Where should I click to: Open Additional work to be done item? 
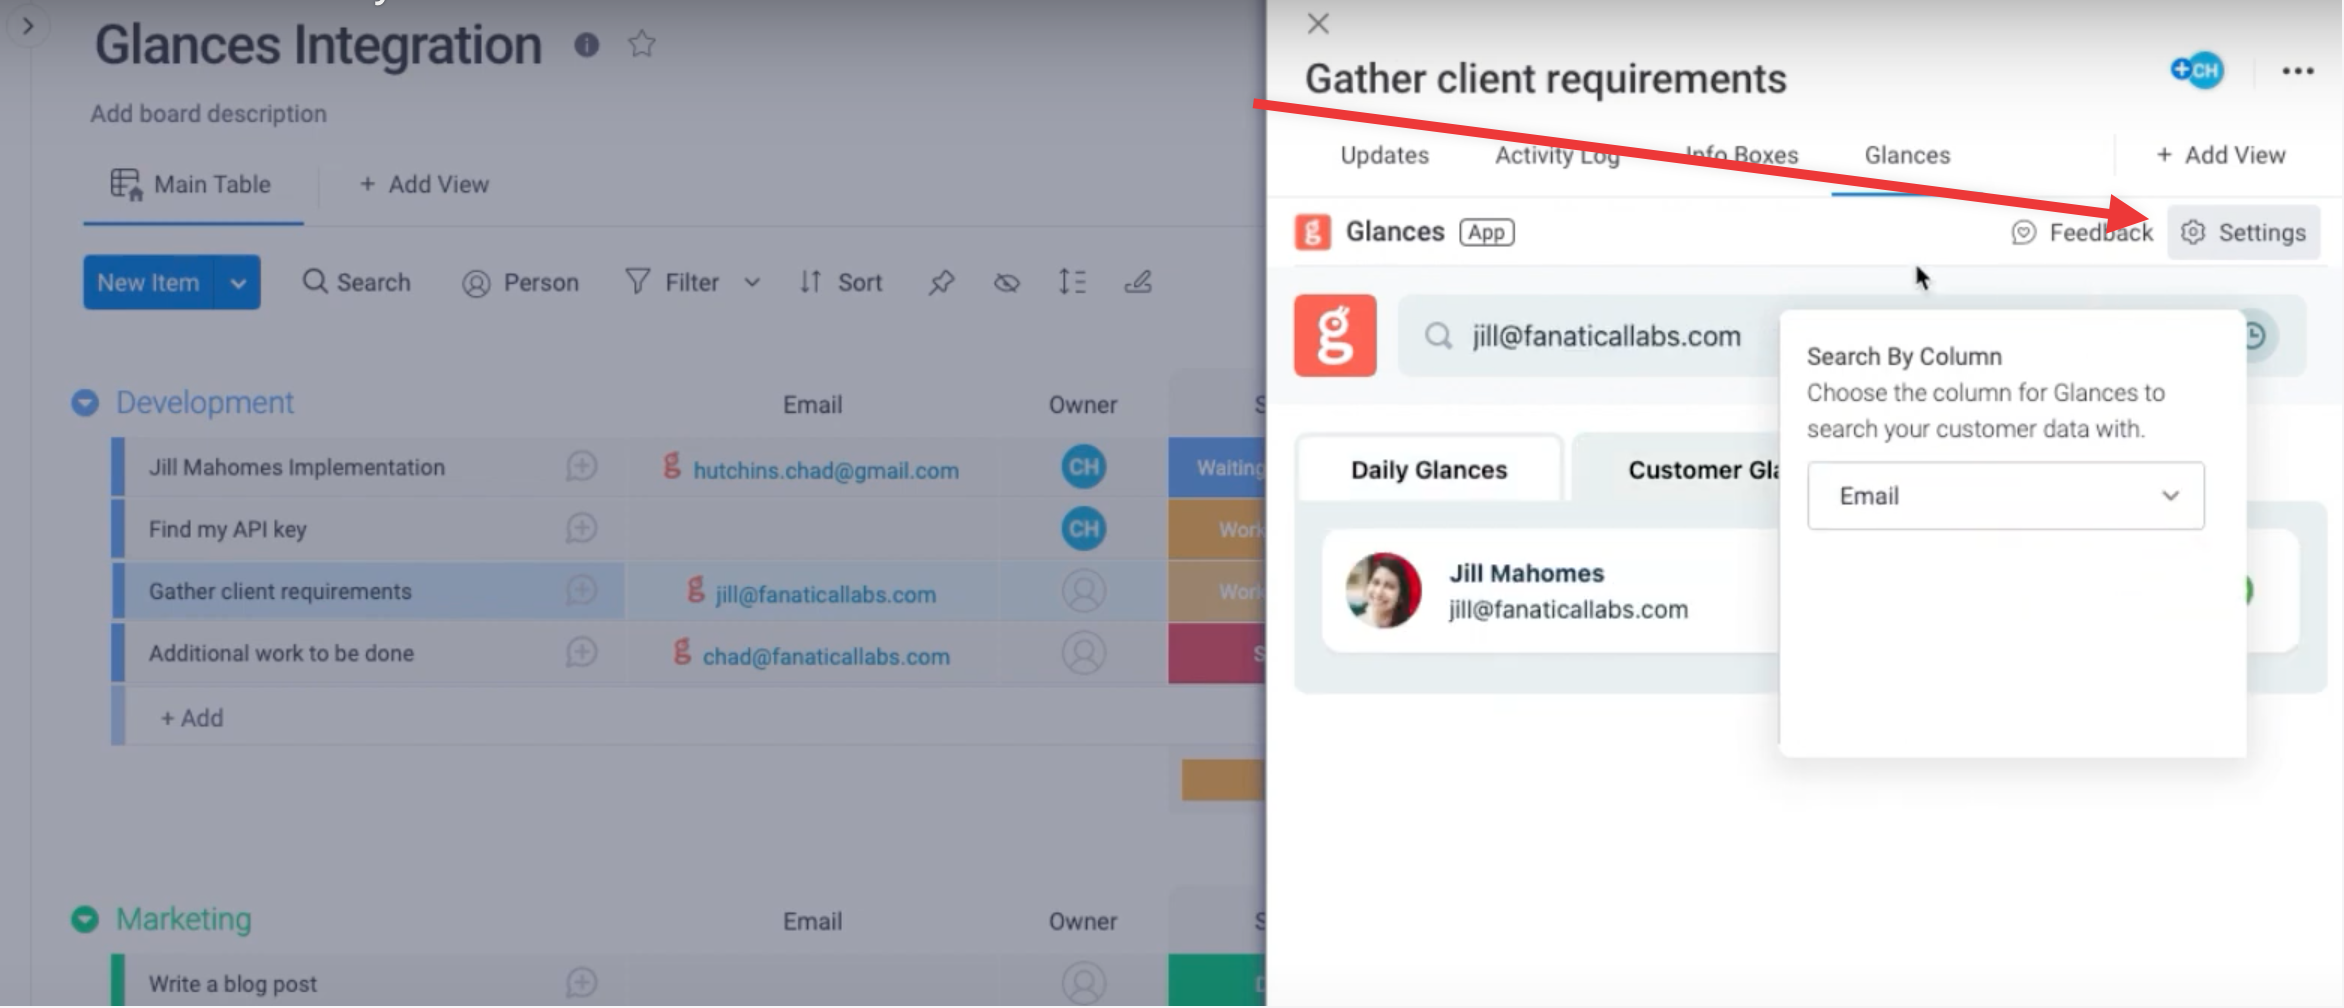coord(281,653)
